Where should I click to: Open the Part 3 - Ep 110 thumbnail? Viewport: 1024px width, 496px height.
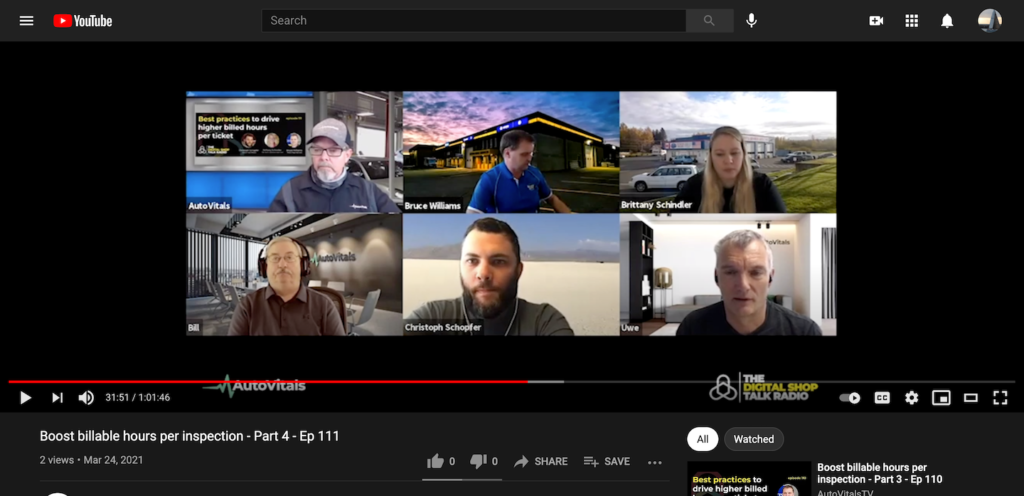749,479
